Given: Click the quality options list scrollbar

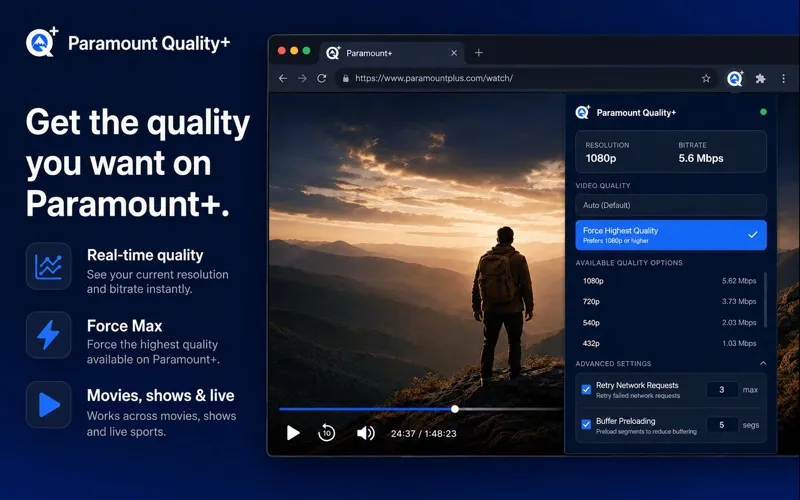Looking at the screenshot, I should tap(765, 299).
